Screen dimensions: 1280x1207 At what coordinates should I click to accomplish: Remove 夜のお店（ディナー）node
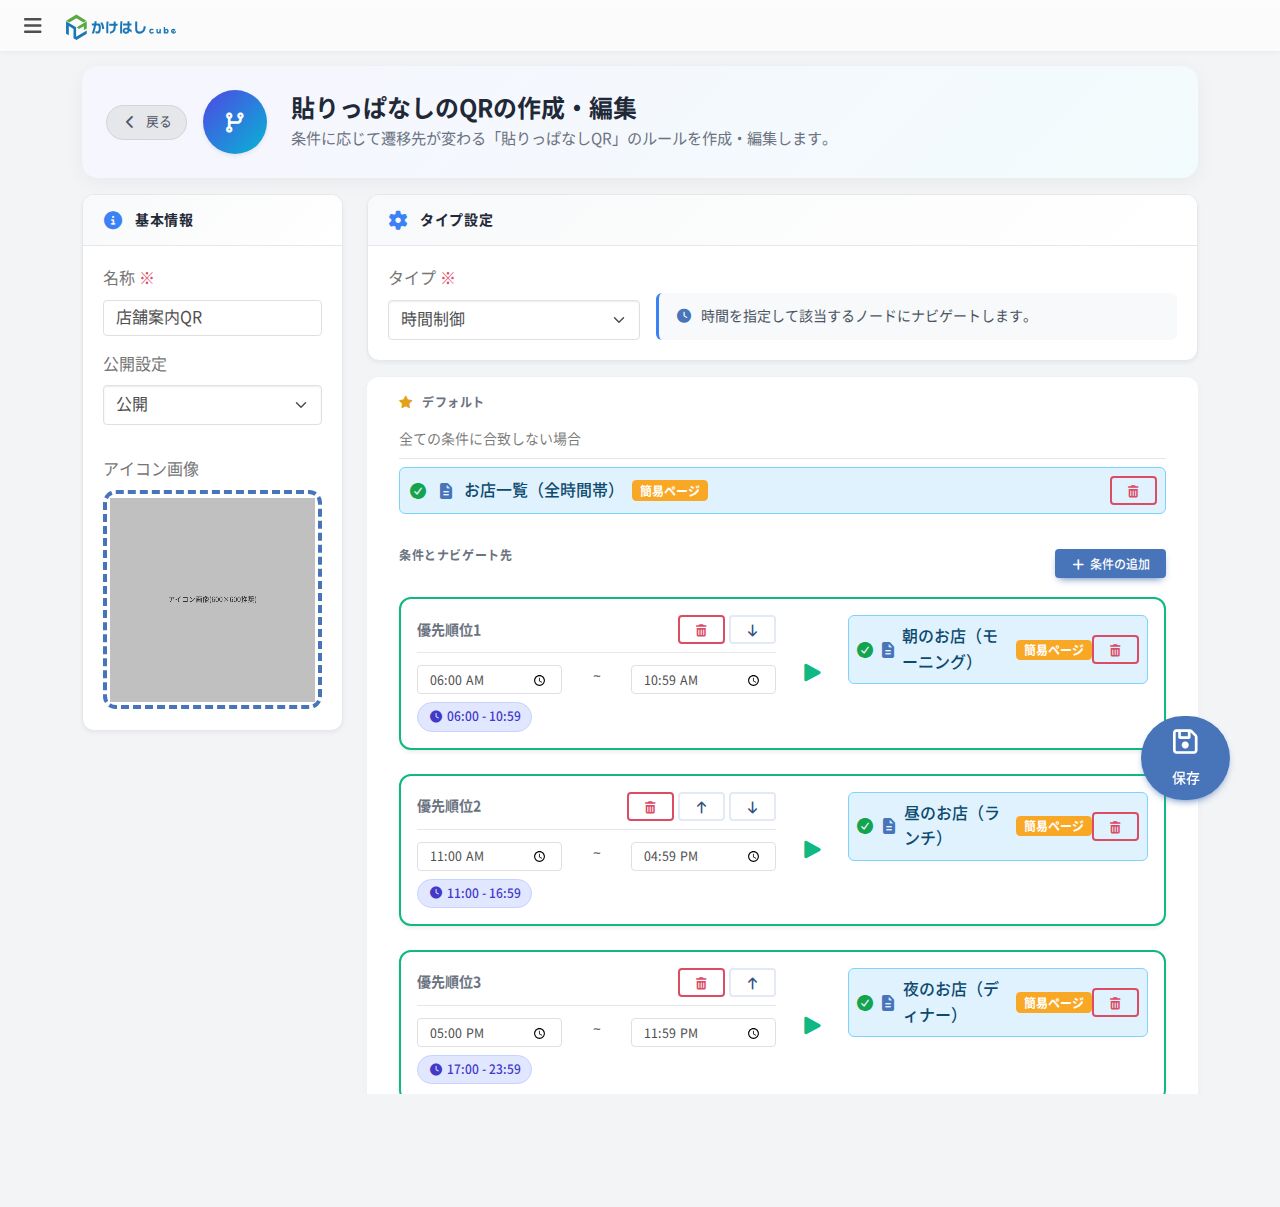point(1115,1003)
